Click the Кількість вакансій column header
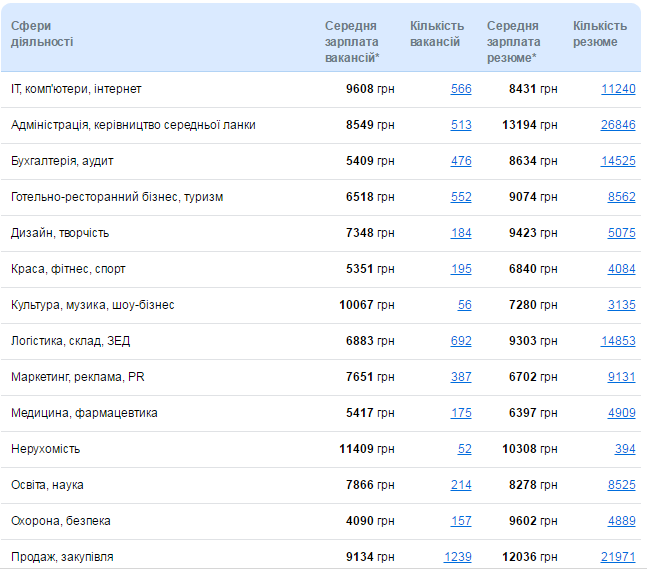This screenshot has height=569, width=647. click(436, 34)
